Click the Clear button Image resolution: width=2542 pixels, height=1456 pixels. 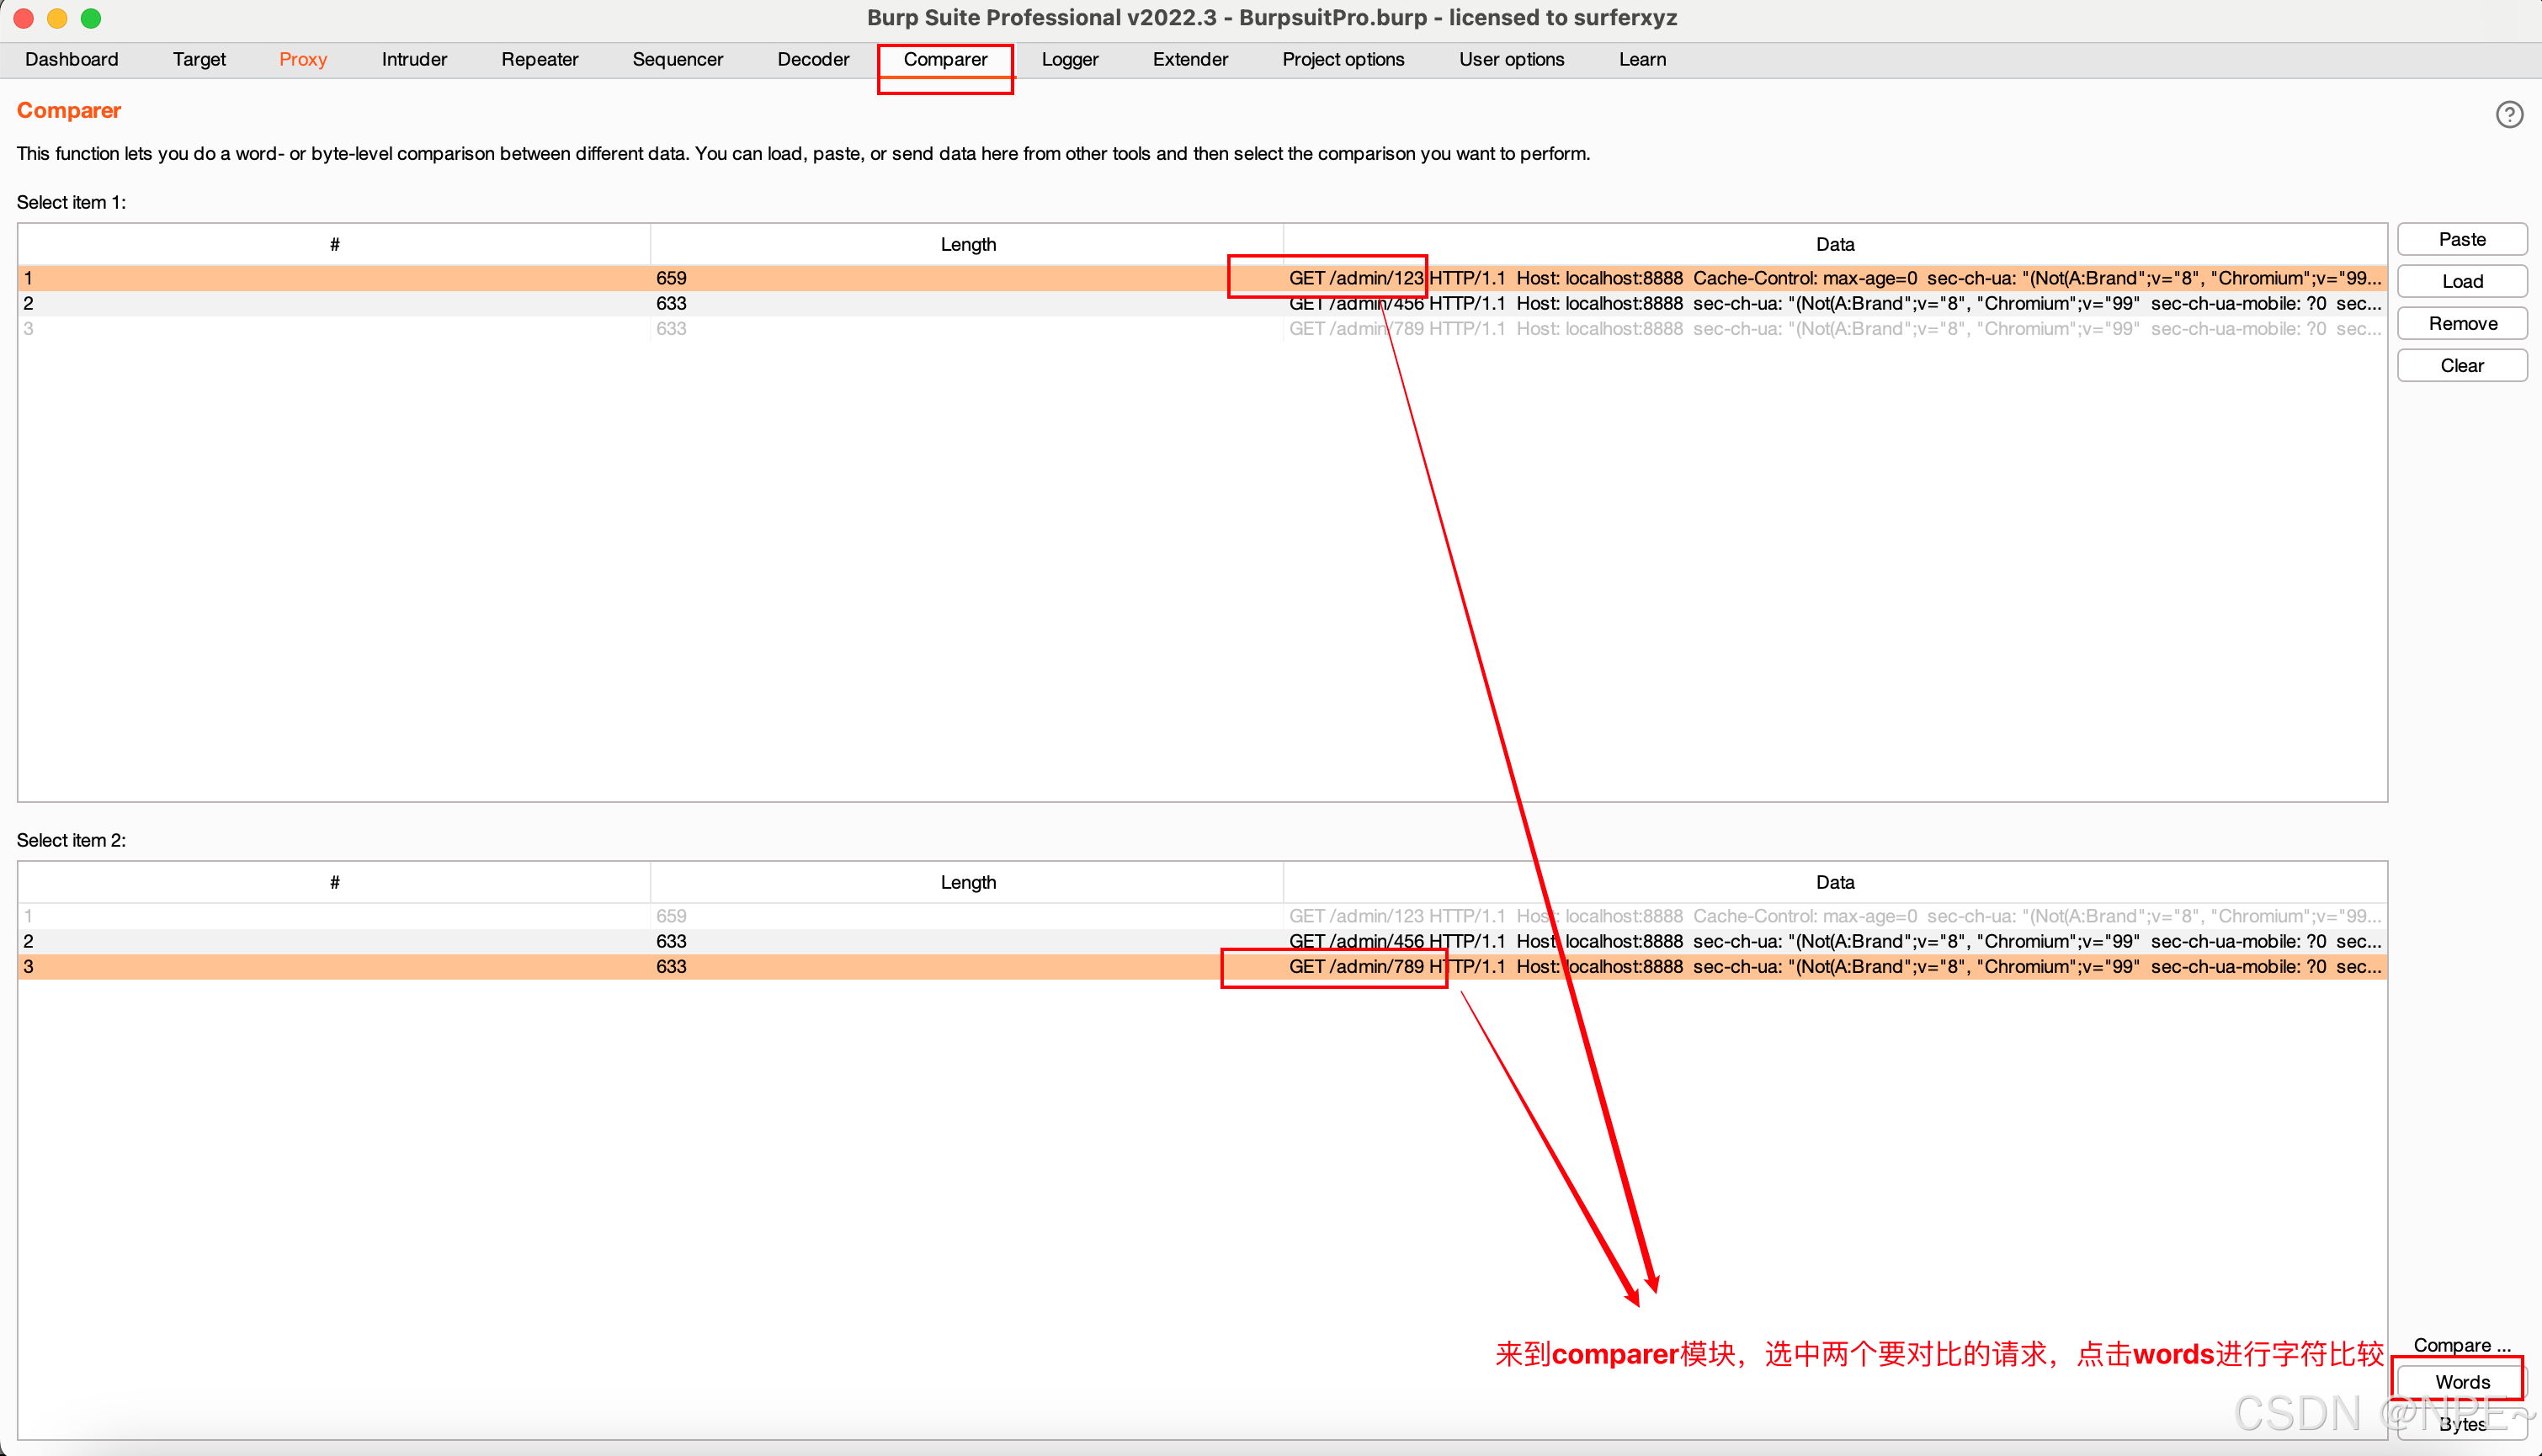2461,365
